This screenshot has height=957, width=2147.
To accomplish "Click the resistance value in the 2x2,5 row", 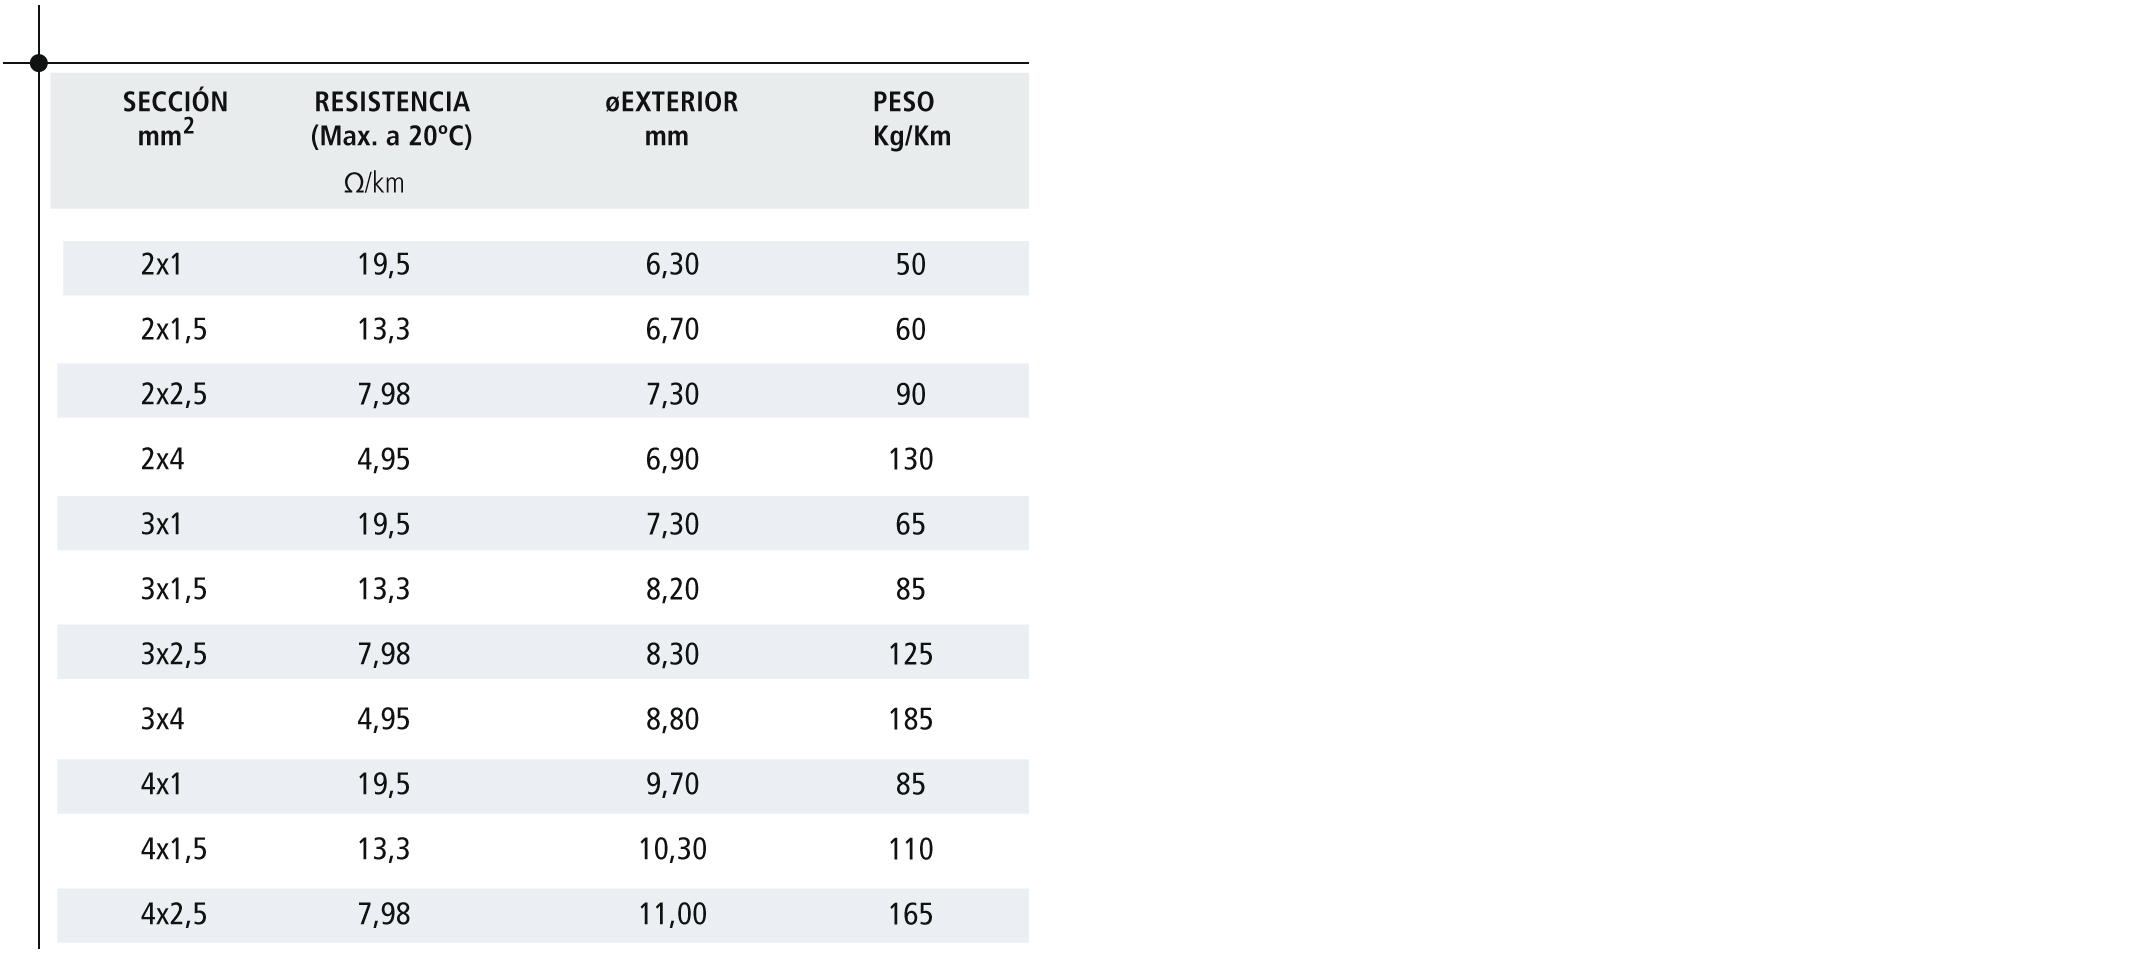I will [x=384, y=395].
